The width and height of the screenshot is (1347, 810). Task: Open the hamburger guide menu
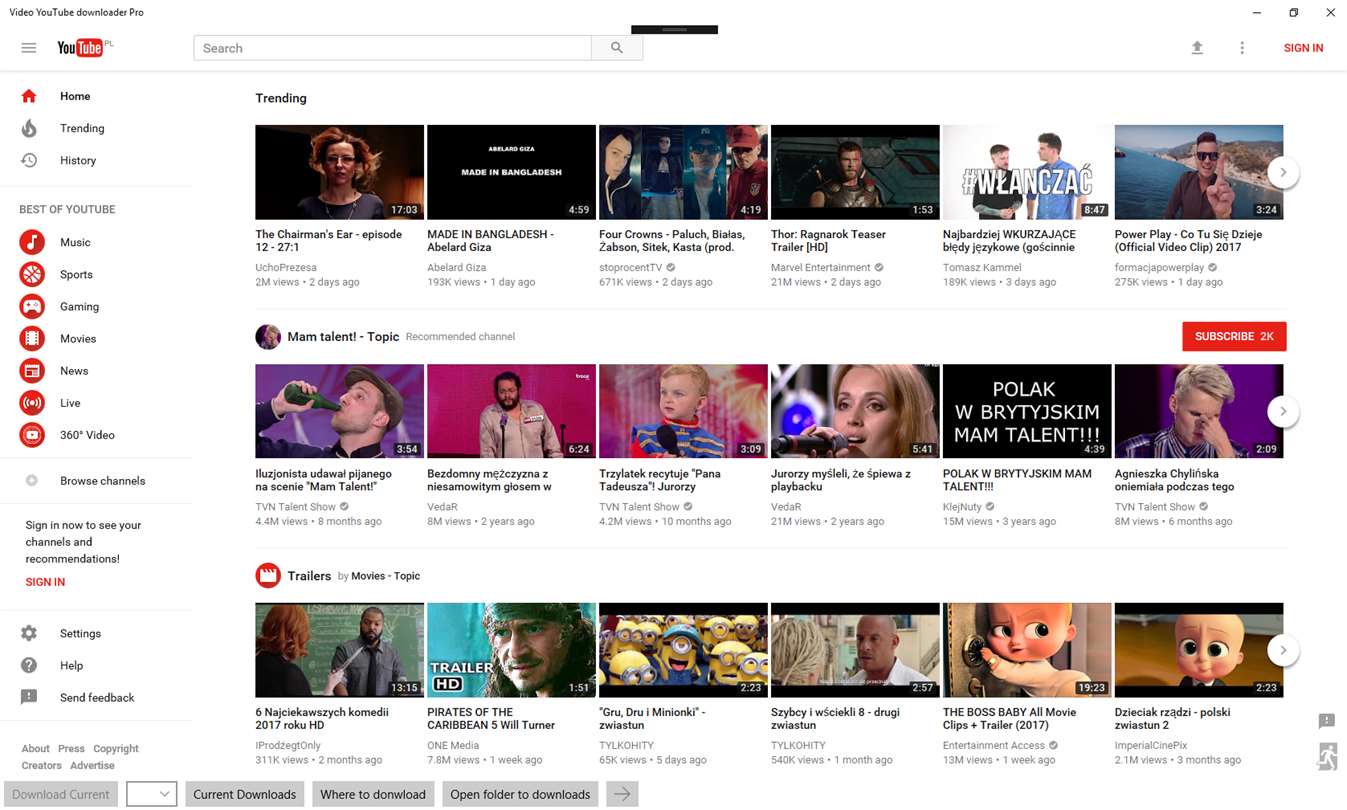pyautogui.click(x=29, y=48)
